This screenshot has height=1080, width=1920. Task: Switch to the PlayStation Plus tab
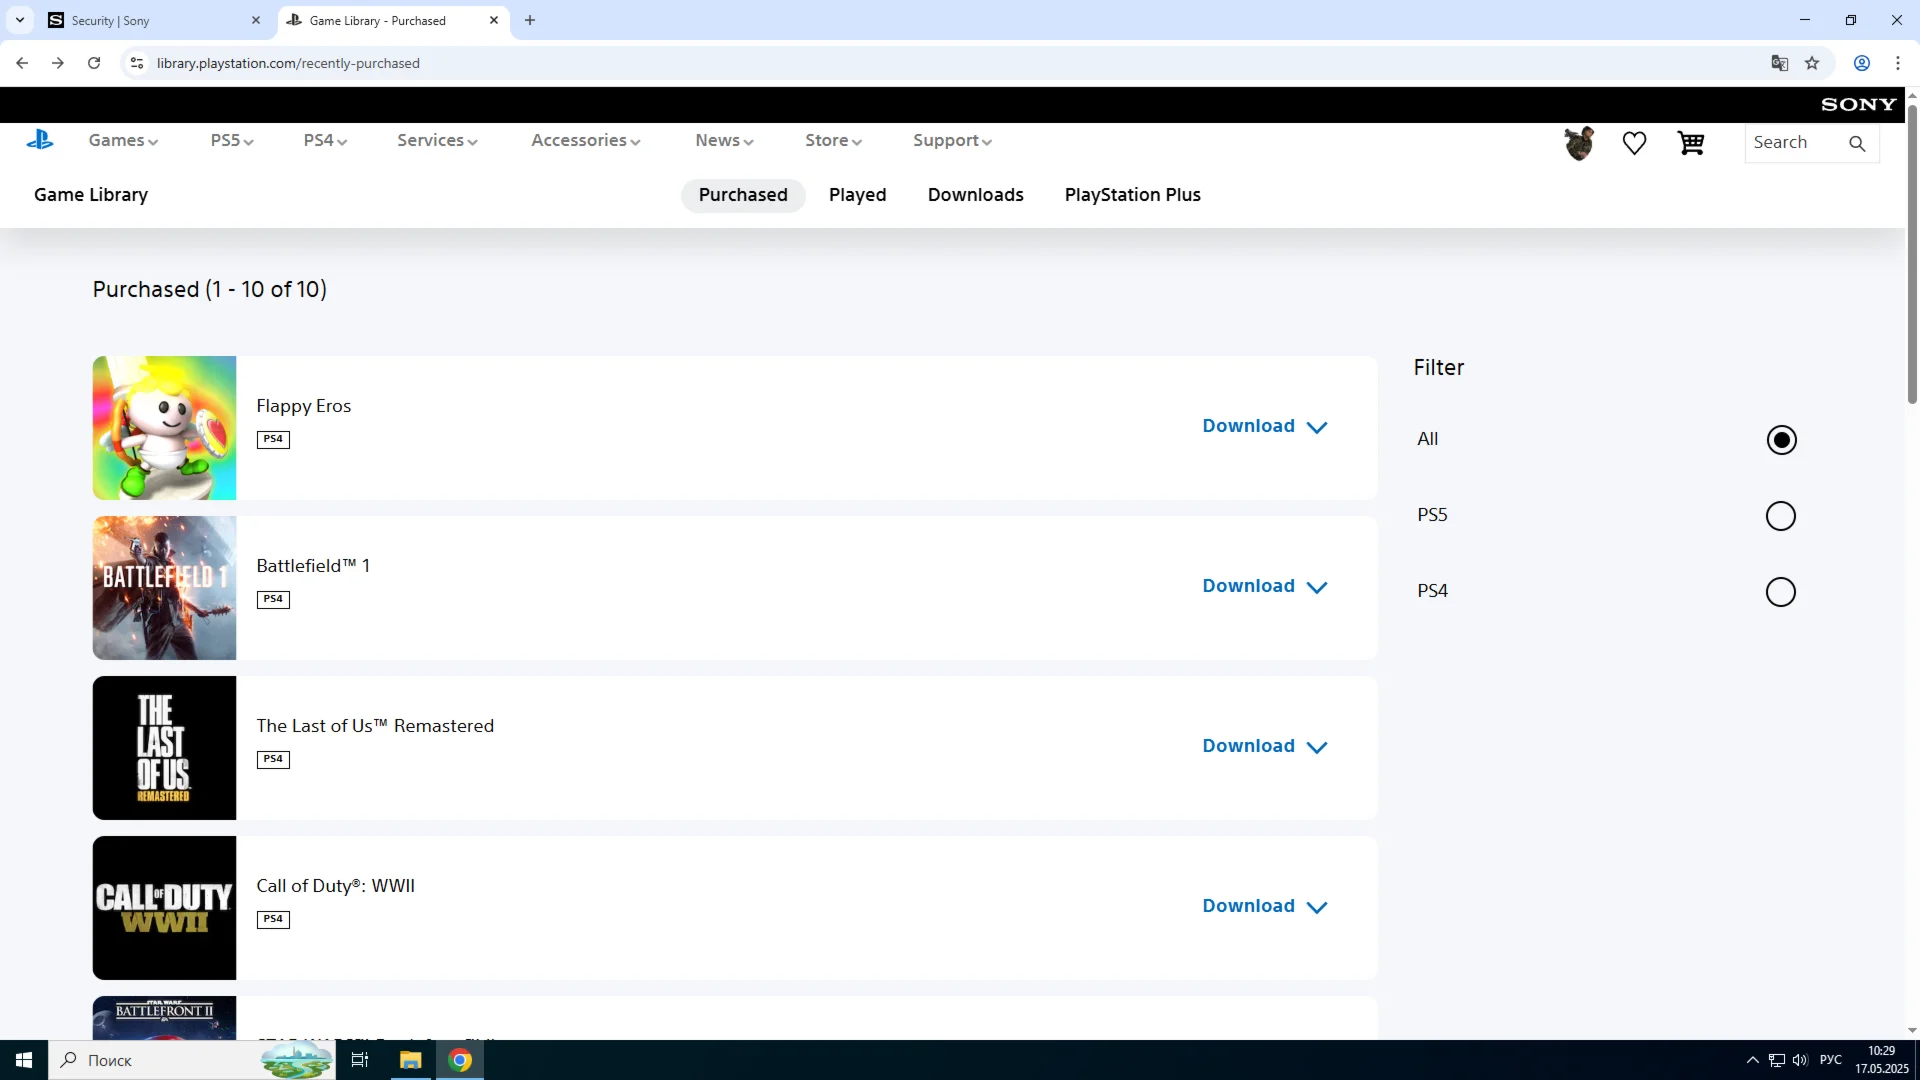click(1132, 195)
